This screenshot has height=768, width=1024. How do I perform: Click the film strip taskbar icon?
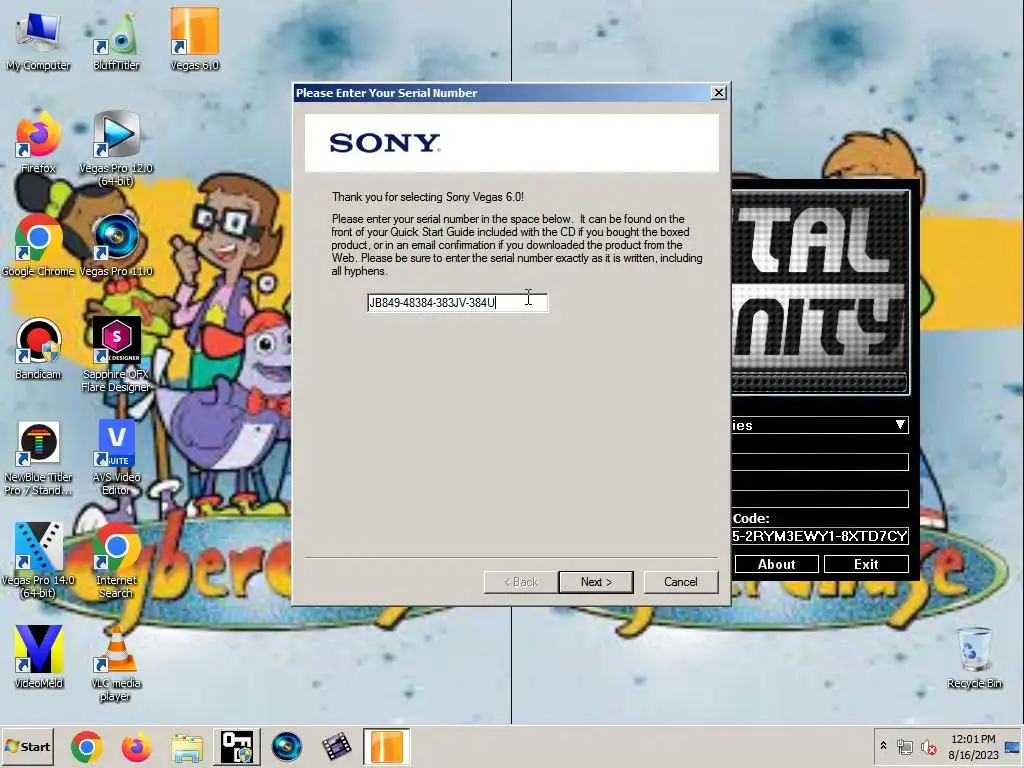[336, 746]
